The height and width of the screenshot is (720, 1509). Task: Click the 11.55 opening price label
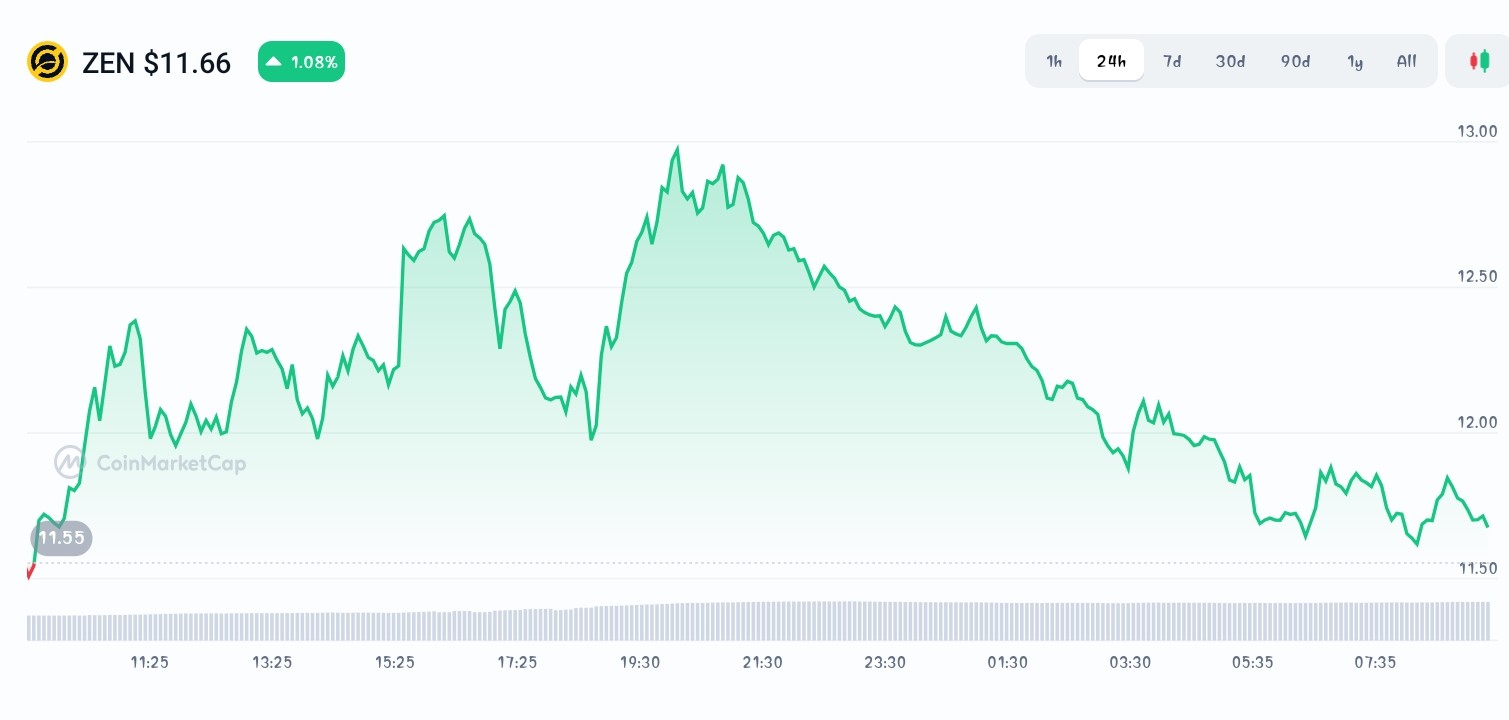(61, 538)
